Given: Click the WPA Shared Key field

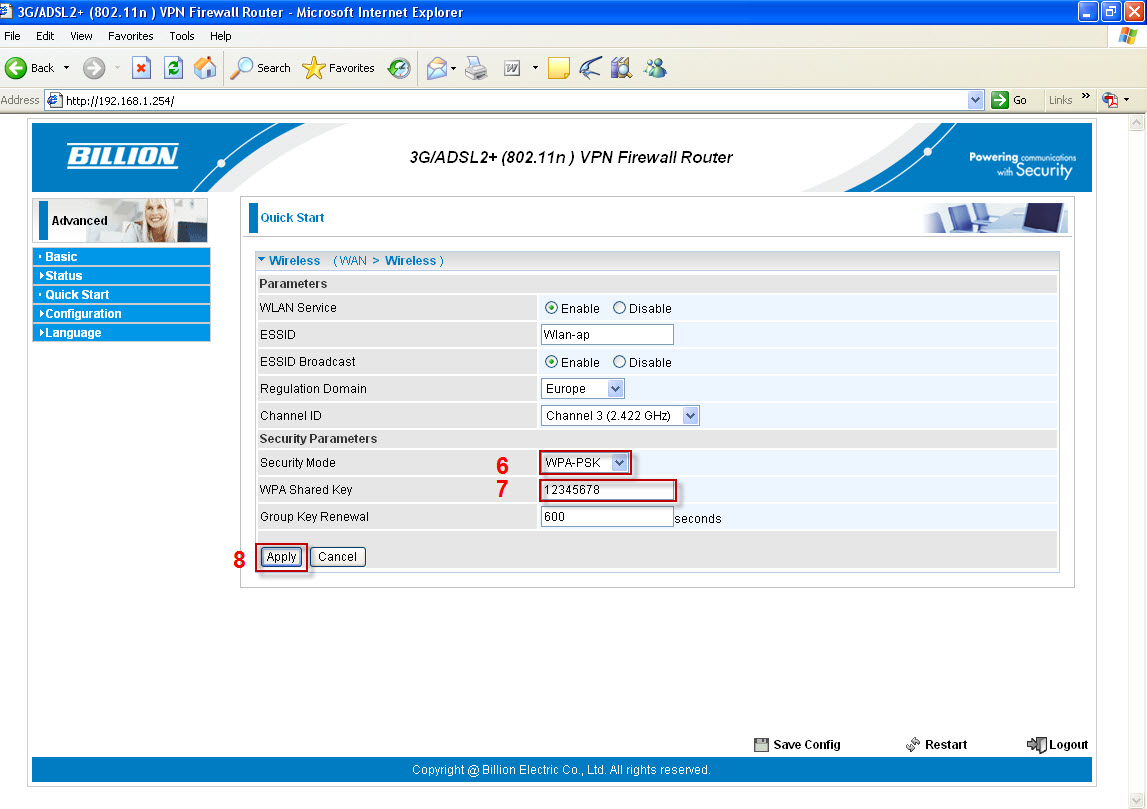Looking at the screenshot, I should coord(607,490).
